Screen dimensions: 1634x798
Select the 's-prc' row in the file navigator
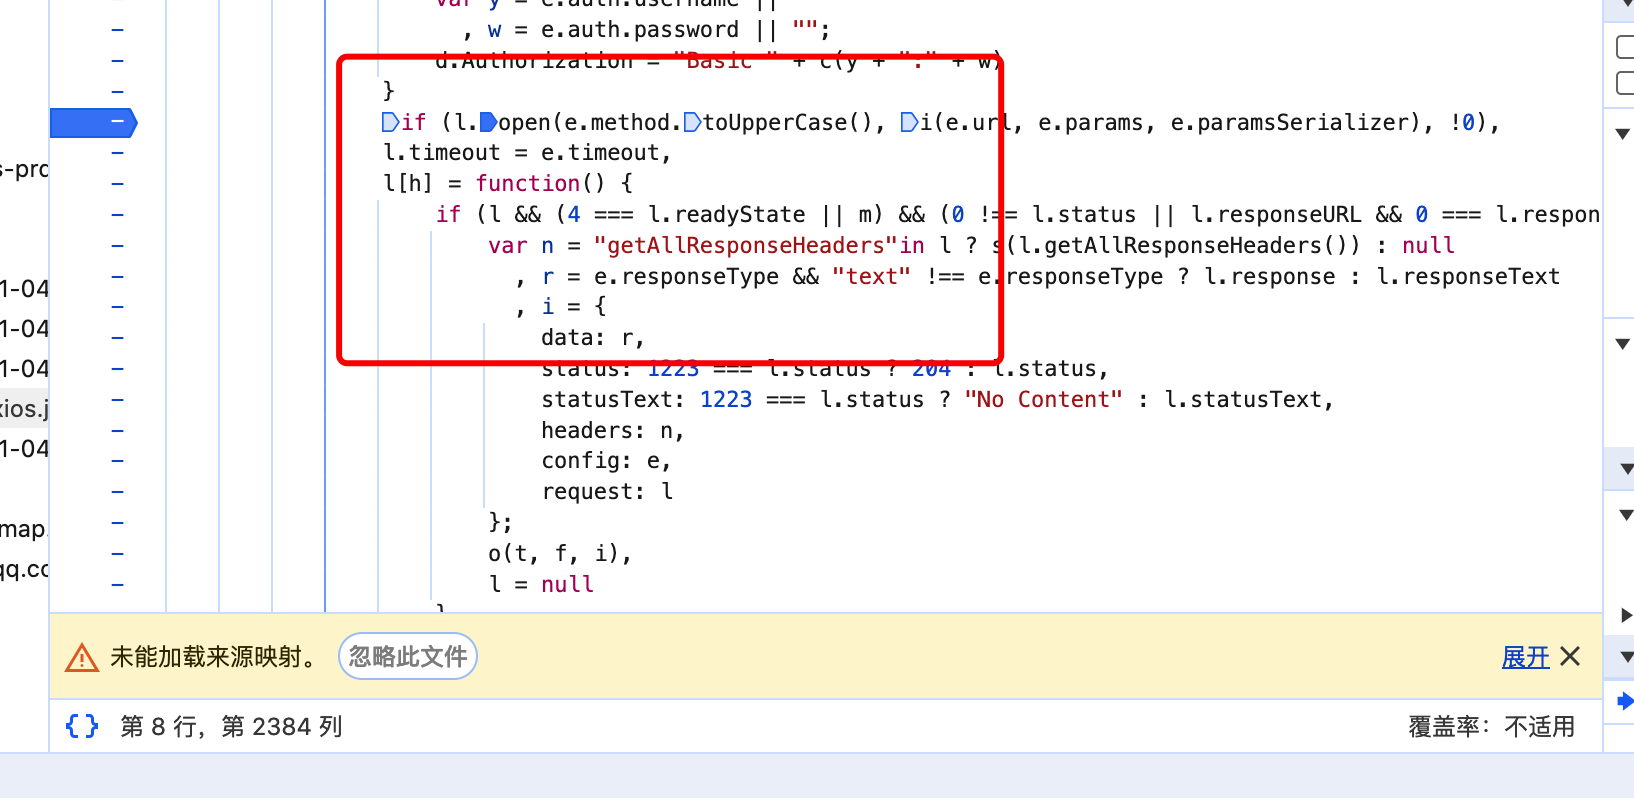point(24,169)
